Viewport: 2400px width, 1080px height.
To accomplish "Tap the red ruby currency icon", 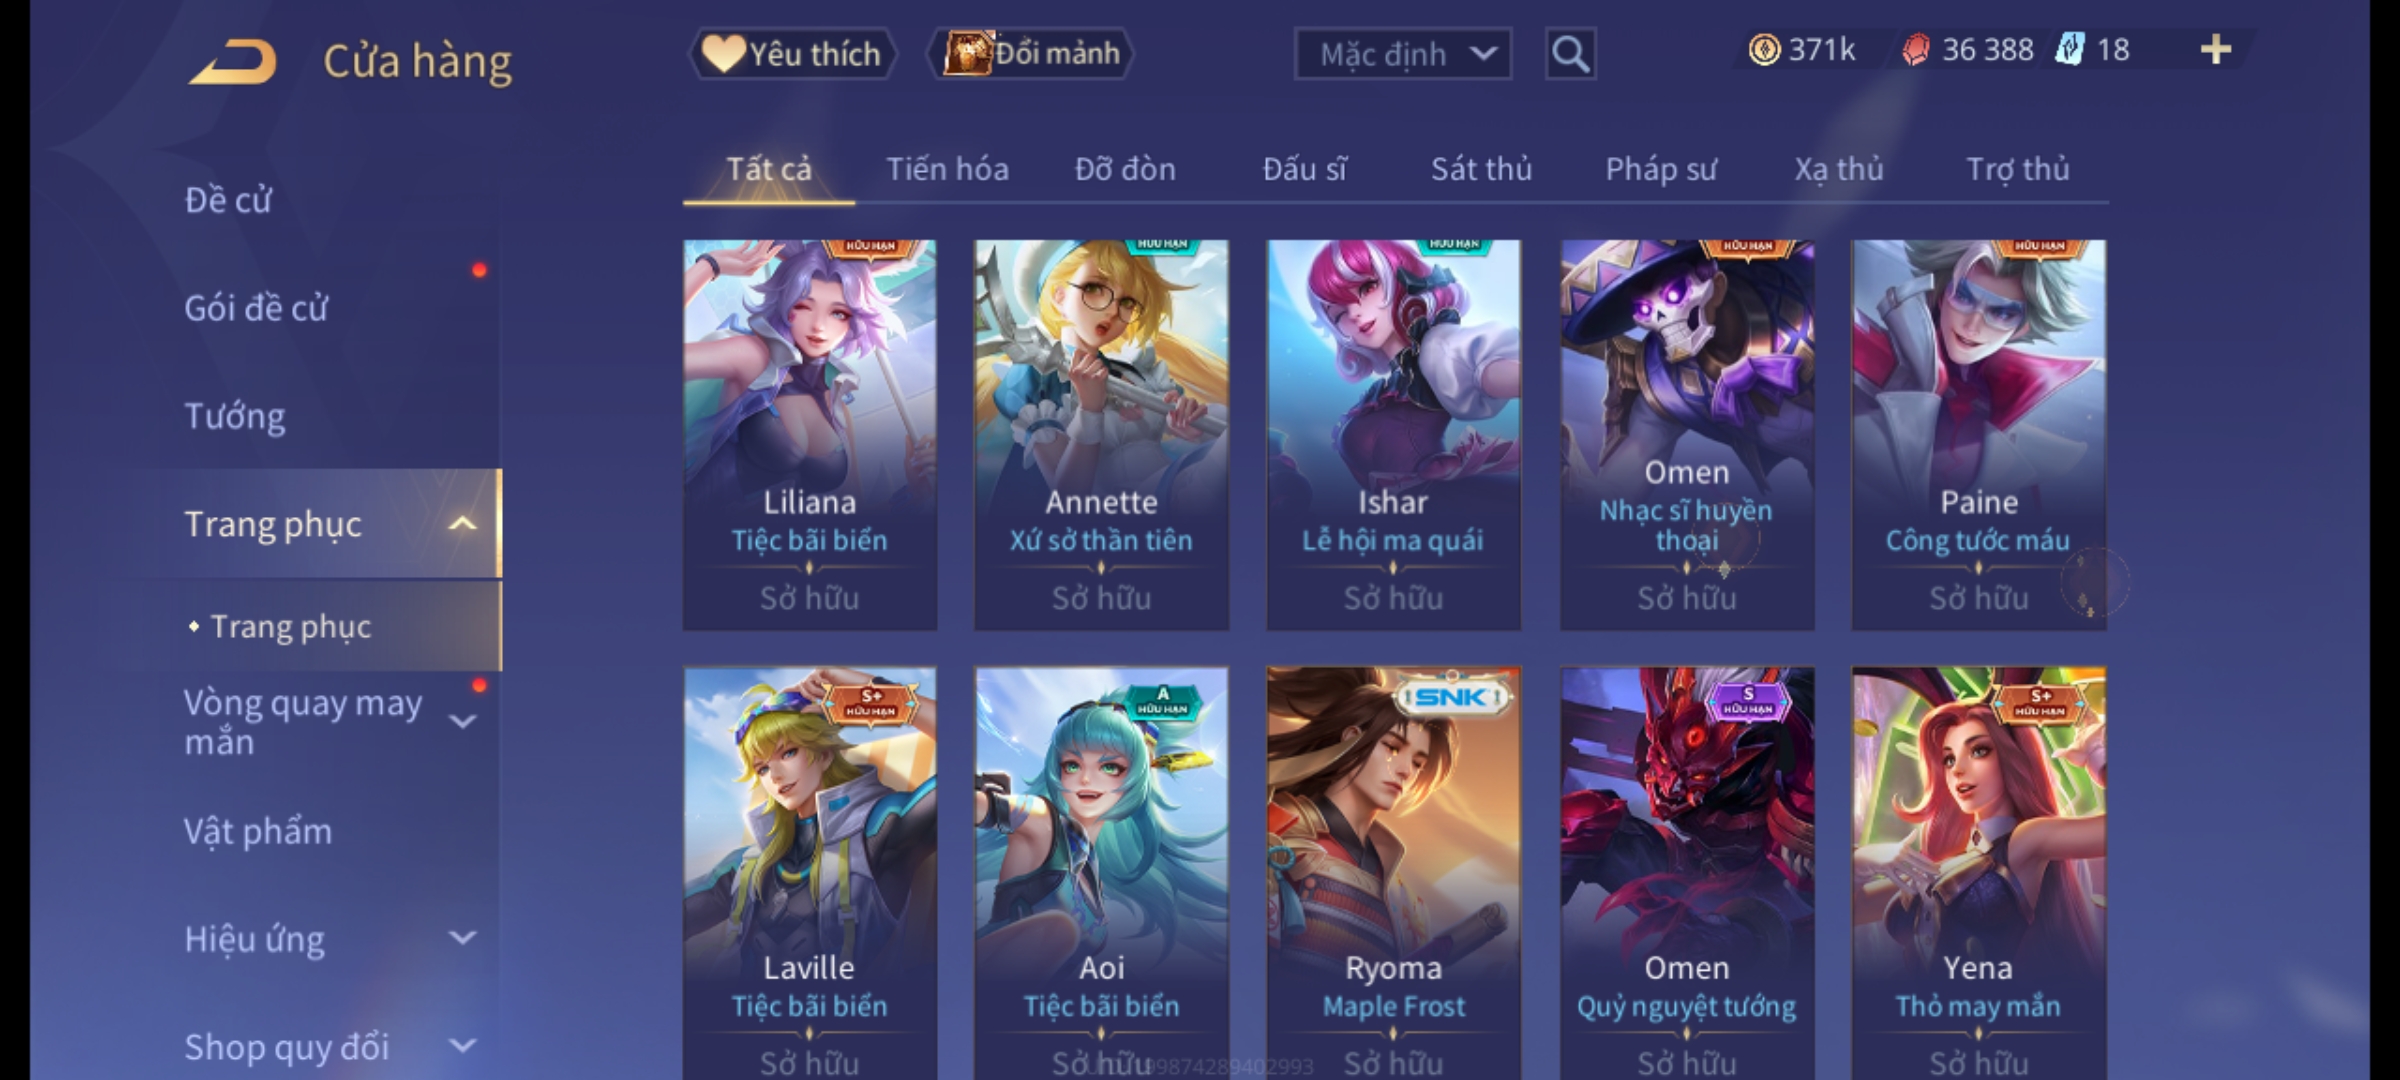I will (1915, 50).
